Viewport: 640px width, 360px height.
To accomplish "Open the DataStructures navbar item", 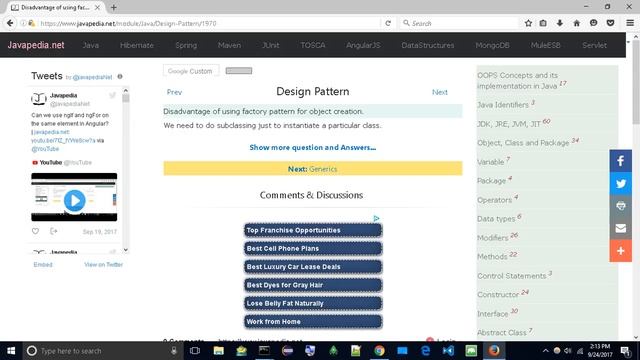I will point(428,45).
